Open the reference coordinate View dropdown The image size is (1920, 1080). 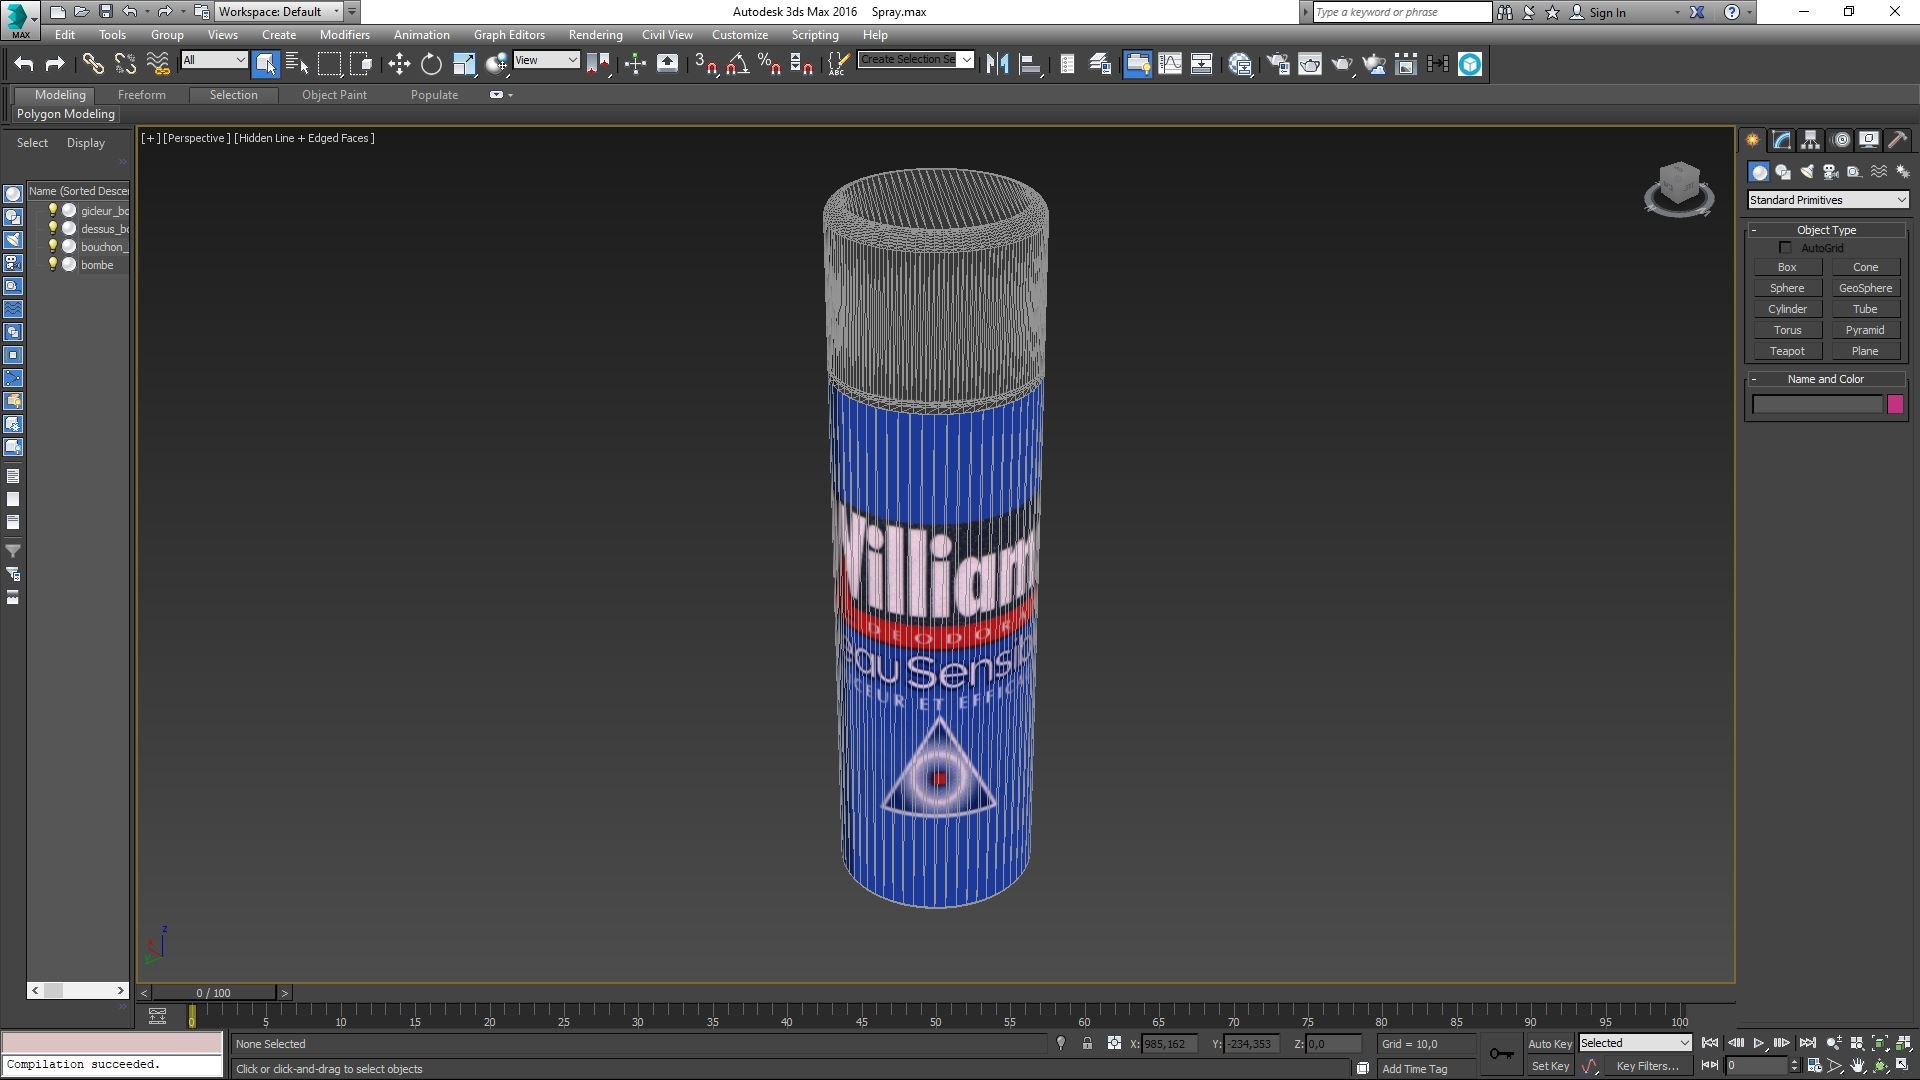(546, 60)
